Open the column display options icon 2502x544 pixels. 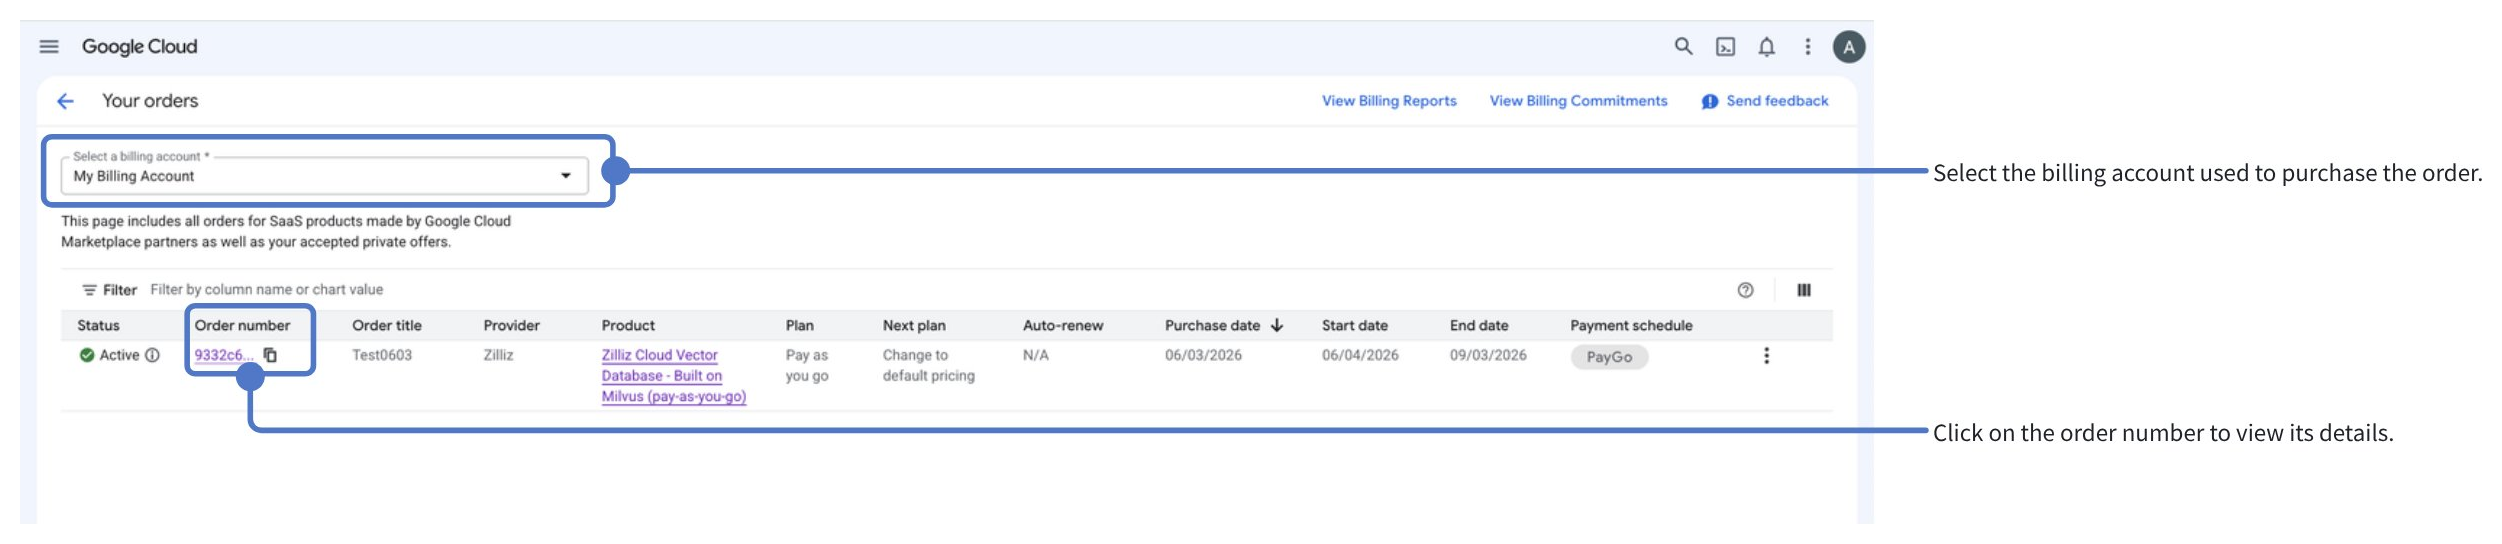pos(1804,290)
